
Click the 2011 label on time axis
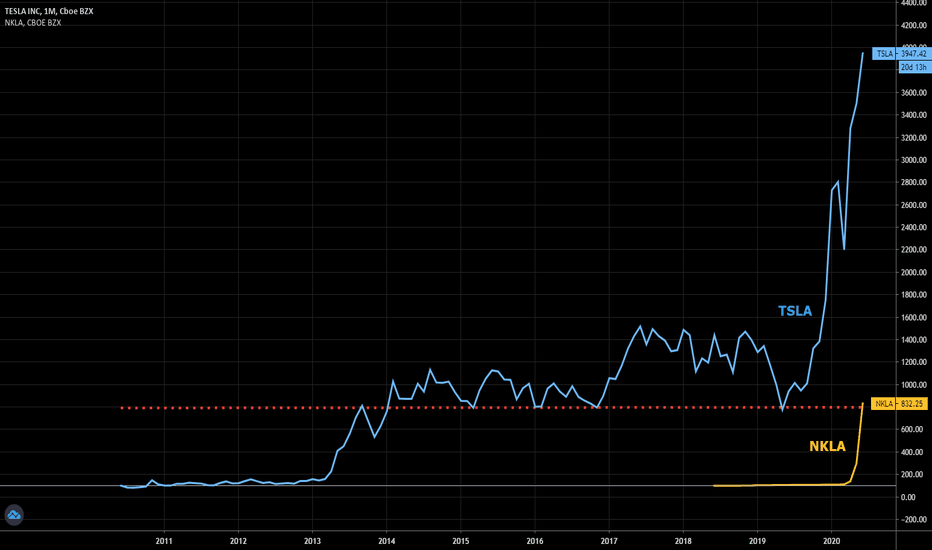164,541
